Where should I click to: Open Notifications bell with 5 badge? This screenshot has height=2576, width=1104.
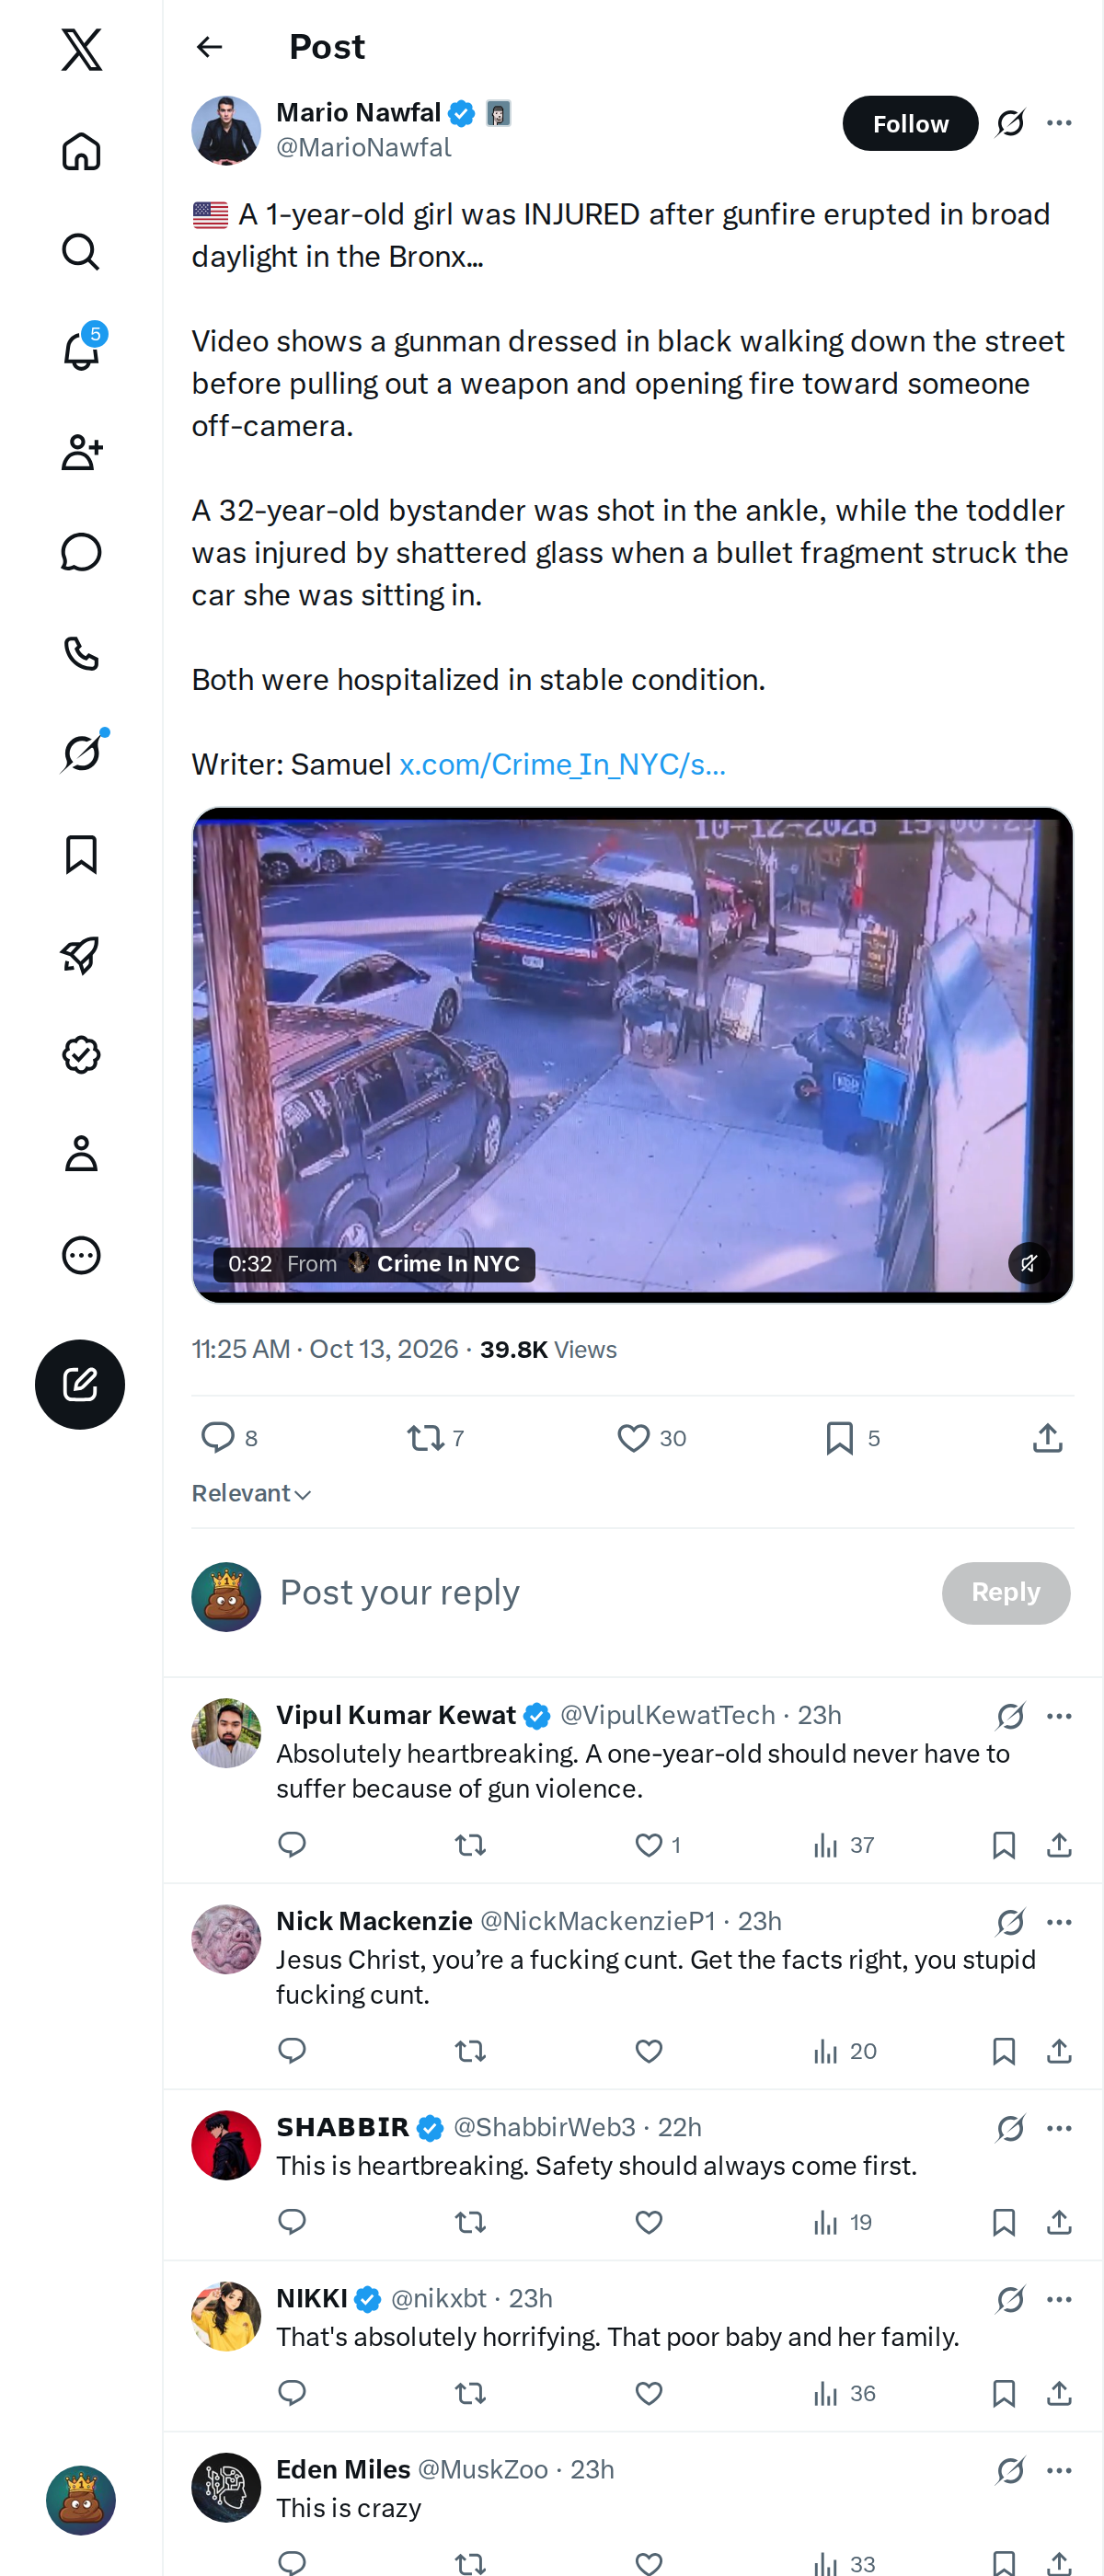click(81, 351)
